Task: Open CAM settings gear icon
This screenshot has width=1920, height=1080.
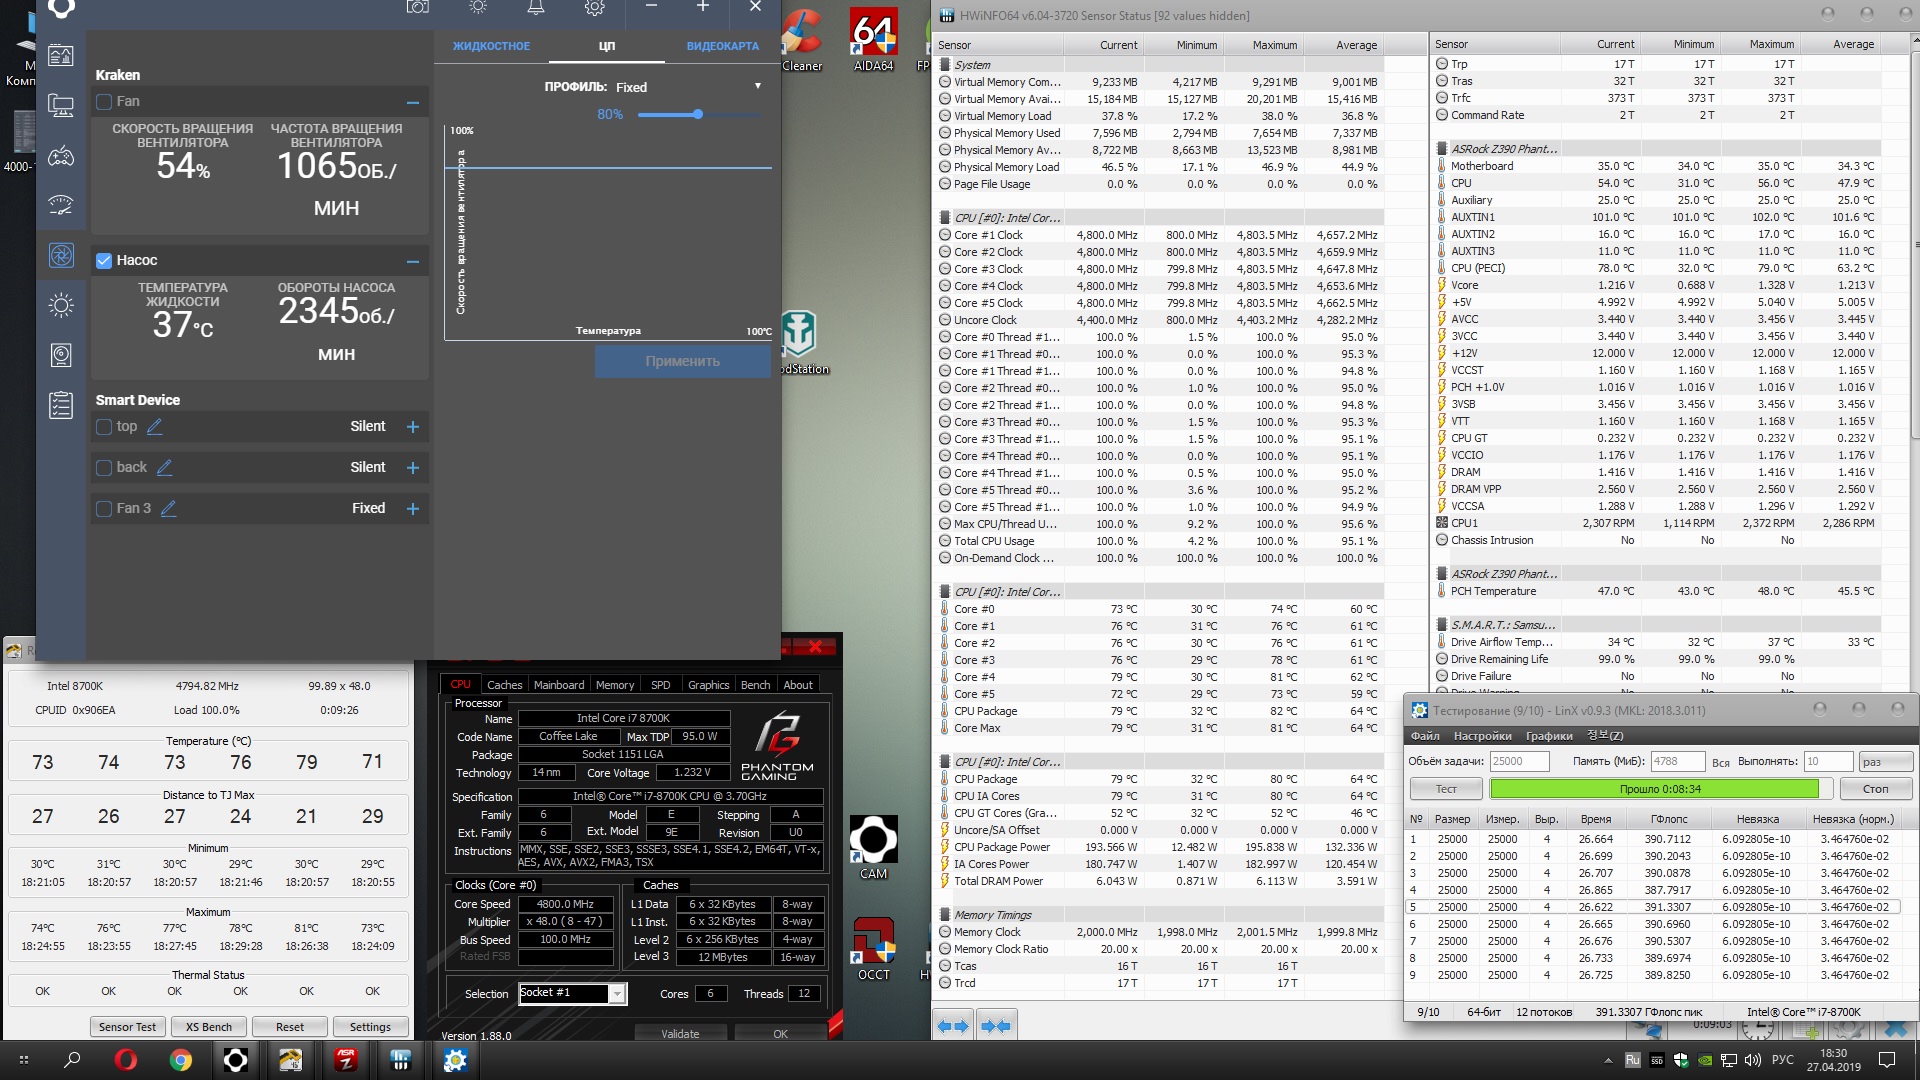Action: pyautogui.click(x=595, y=7)
